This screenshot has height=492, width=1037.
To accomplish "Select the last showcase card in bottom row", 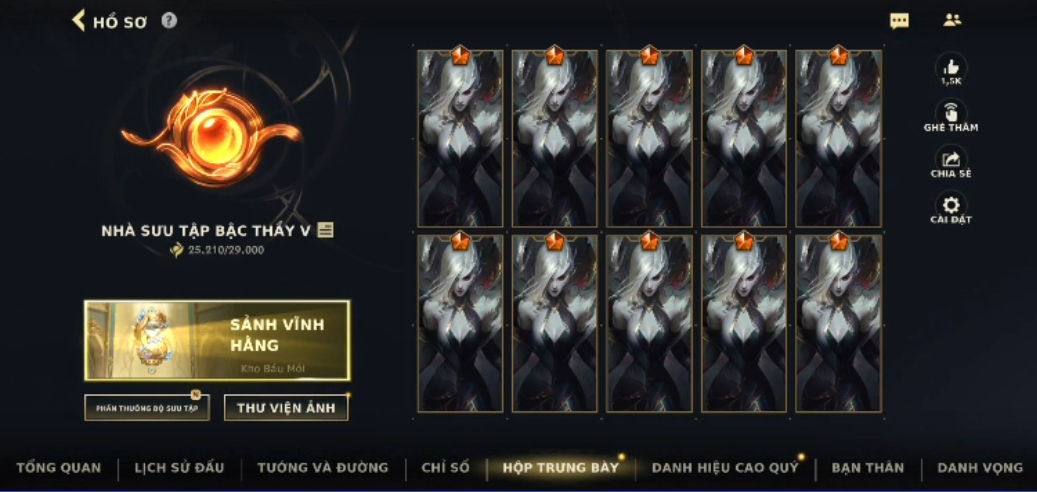I will (839, 323).
